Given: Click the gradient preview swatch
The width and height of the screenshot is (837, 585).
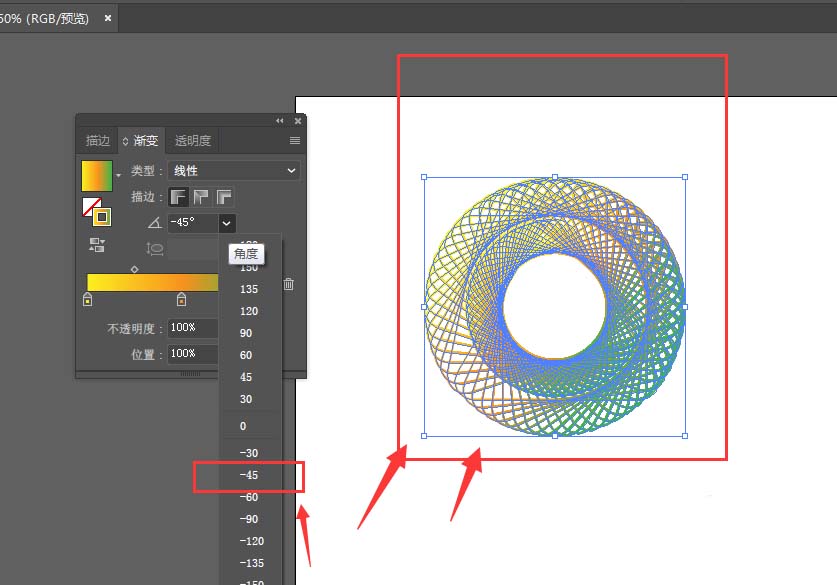Looking at the screenshot, I should tap(97, 176).
